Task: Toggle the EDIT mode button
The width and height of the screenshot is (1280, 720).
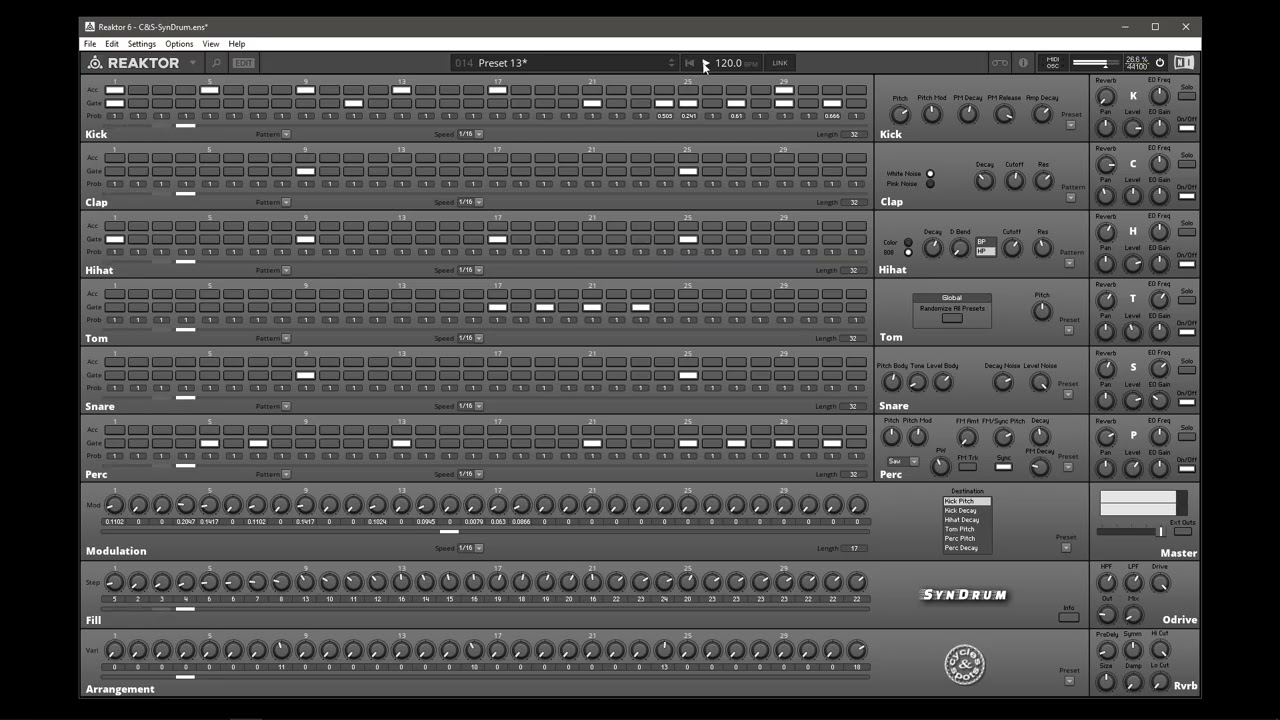Action: tap(244, 63)
